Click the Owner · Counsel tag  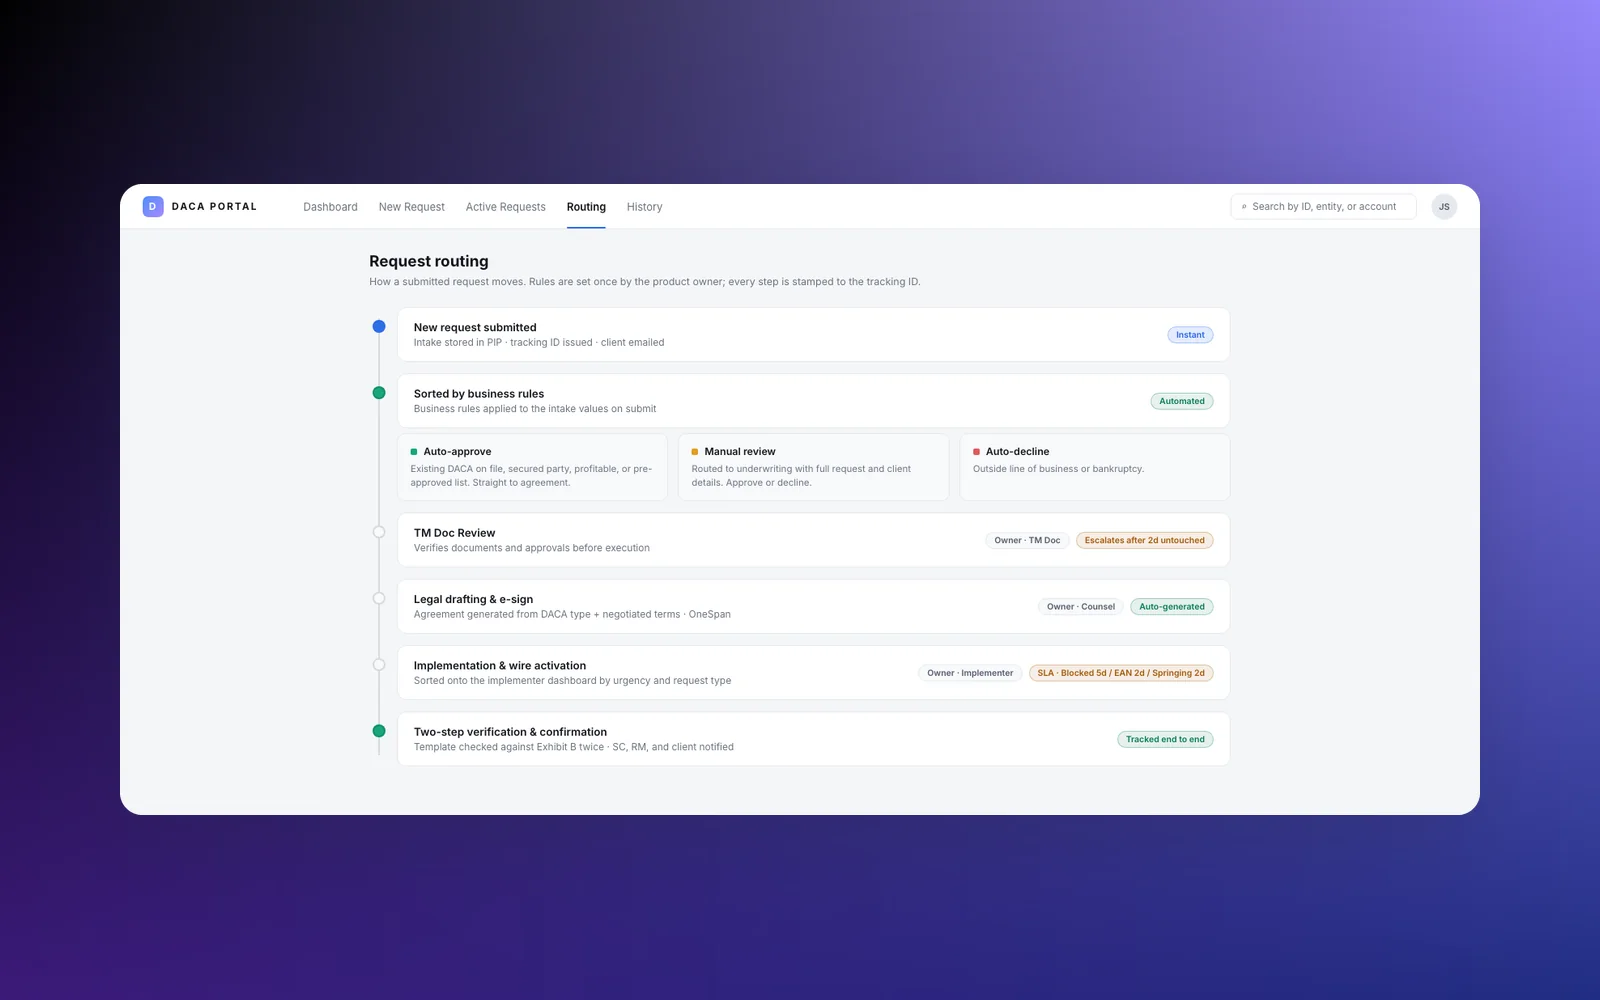pos(1081,607)
